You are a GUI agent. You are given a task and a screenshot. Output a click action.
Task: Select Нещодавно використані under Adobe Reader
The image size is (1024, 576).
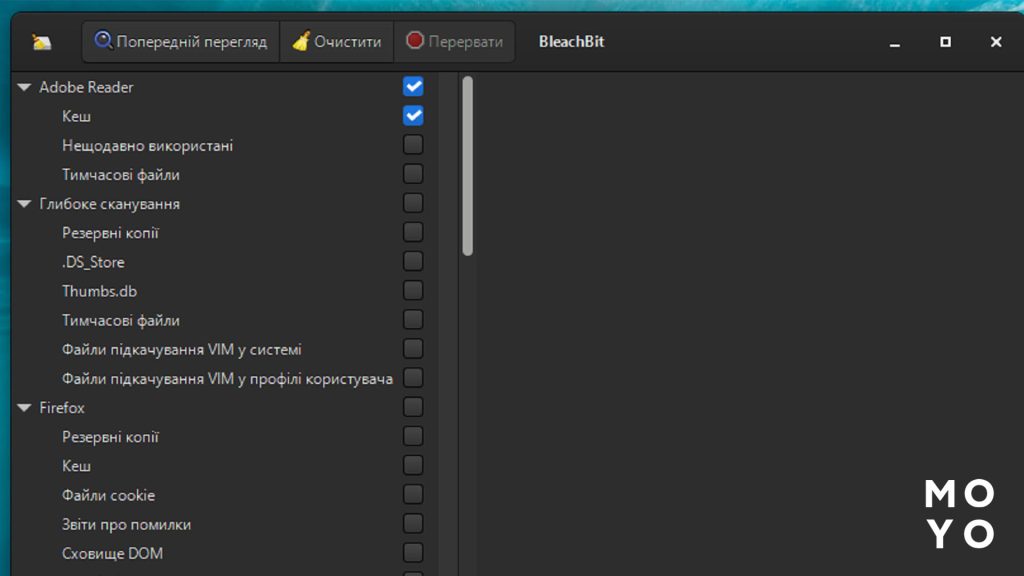[147, 146]
